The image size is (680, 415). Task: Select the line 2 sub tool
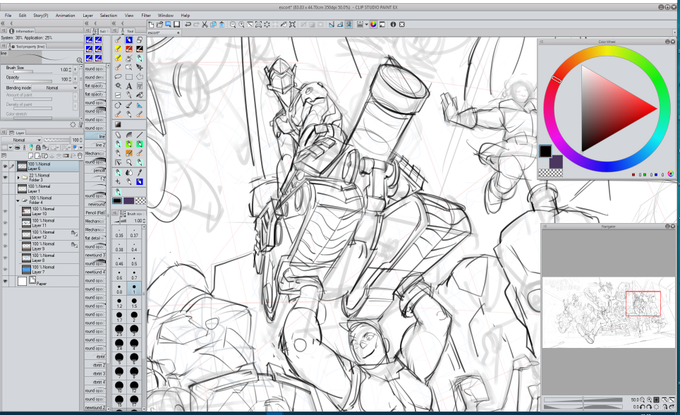point(95,145)
